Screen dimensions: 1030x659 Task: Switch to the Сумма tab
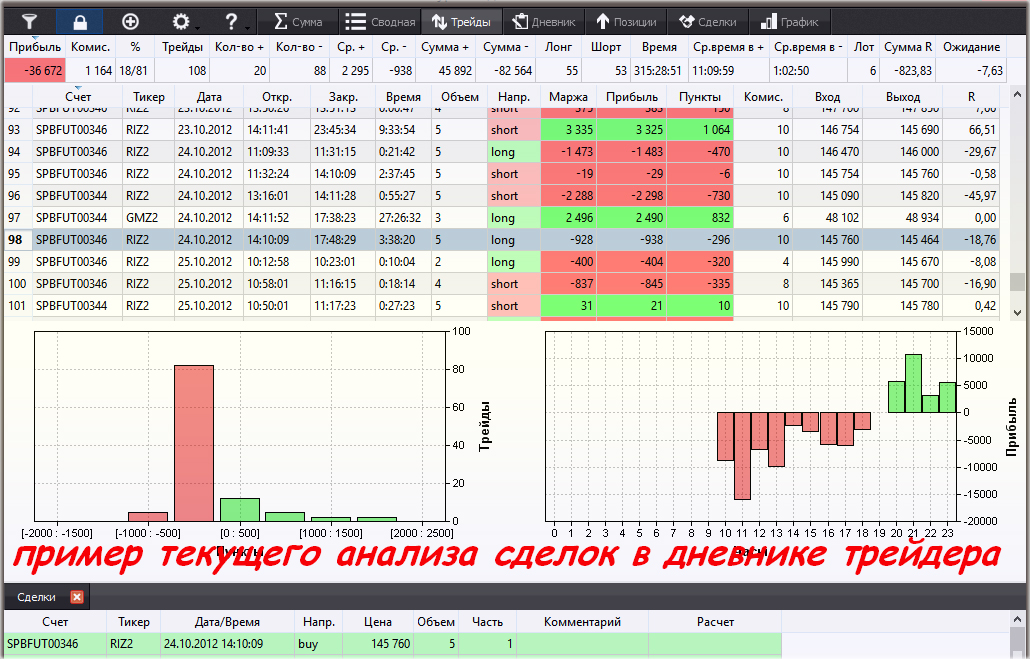coord(298,21)
